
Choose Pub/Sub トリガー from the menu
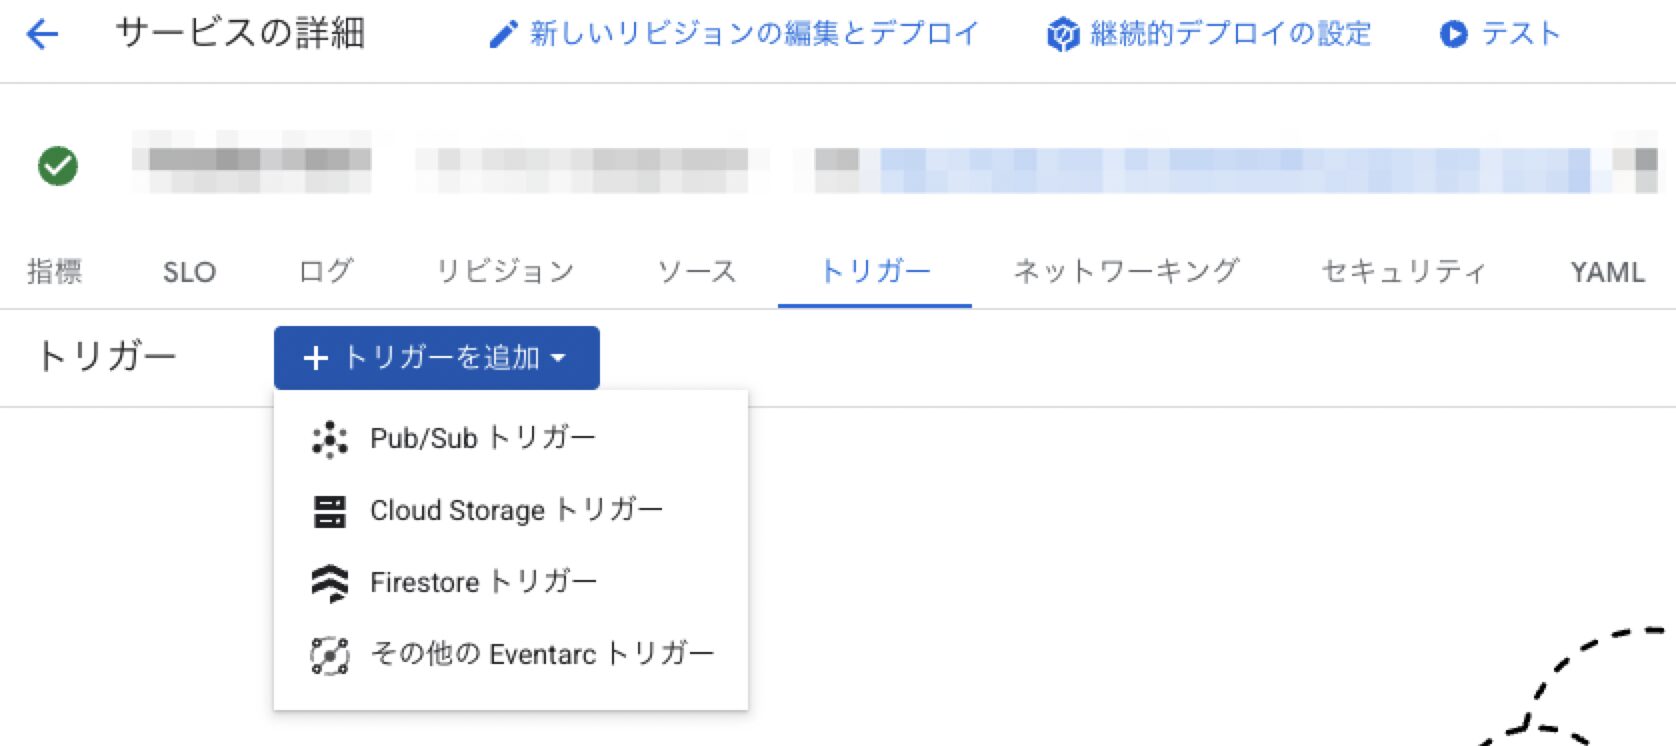(511, 439)
